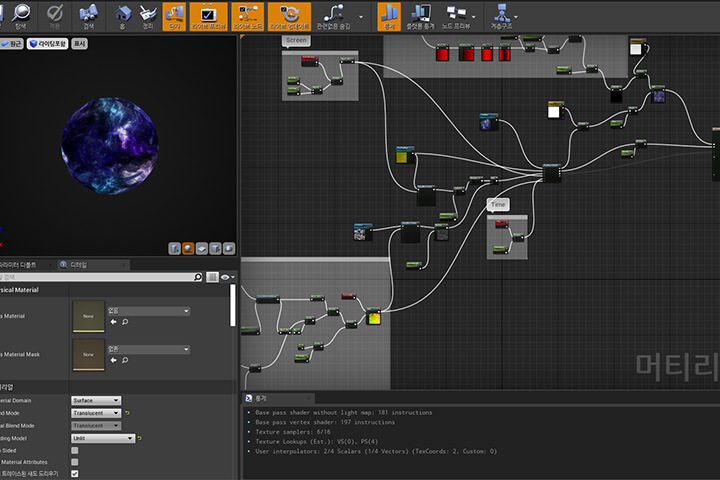Select the plane preview mesh shape

tap(202, 248)
